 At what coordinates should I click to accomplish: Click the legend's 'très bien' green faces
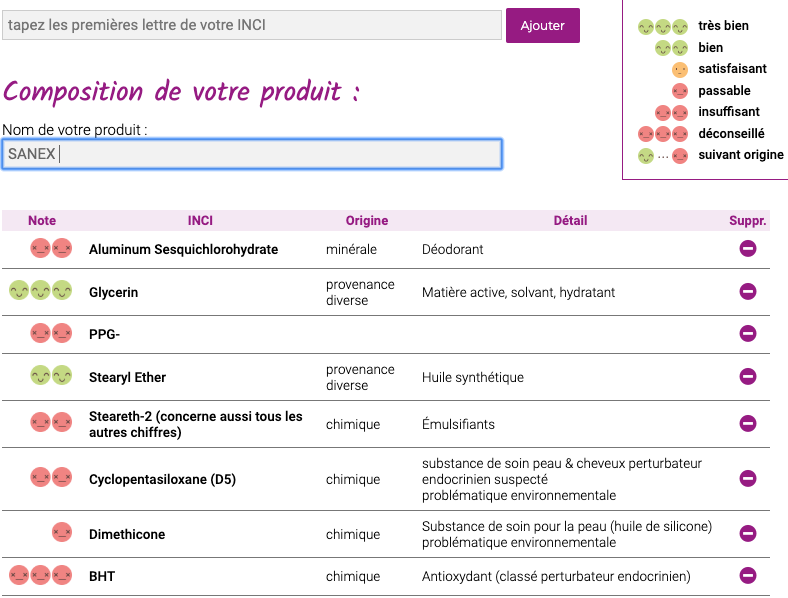pyautogui.click(x=663, y=27)
